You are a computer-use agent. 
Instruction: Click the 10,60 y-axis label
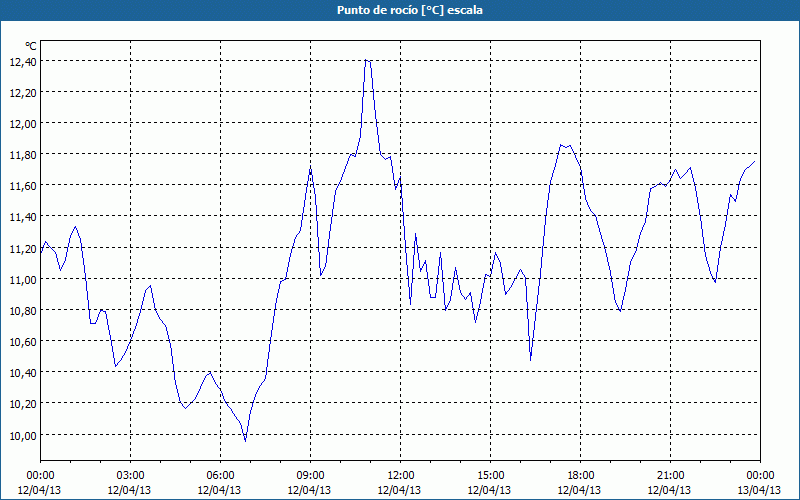[23, 342]
